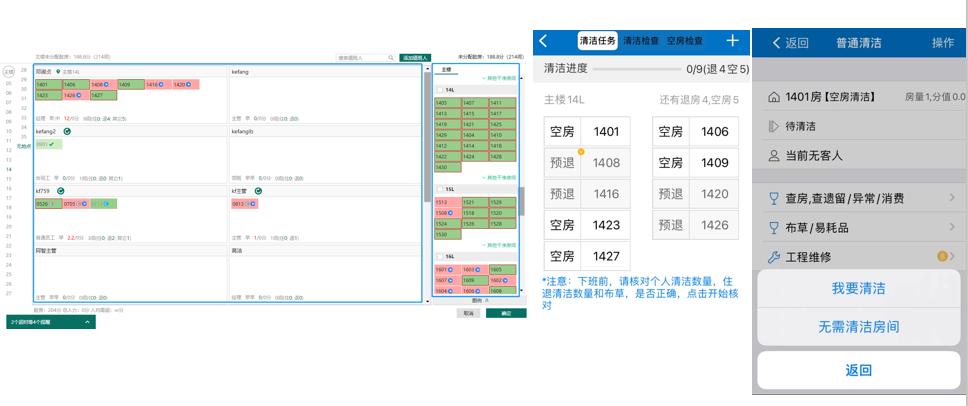Click the search icon in the search box
Image resolution: width=968 pixels, height=406 pixels.
point(392,59)
